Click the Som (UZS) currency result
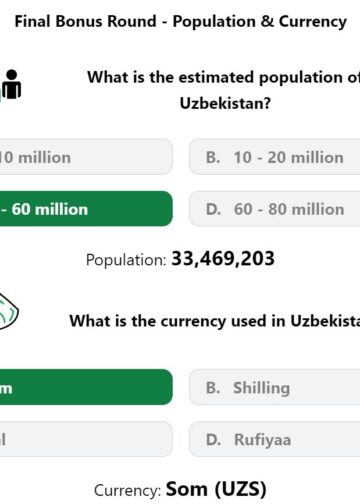This screenshot has height=504, width=360. 216,489
